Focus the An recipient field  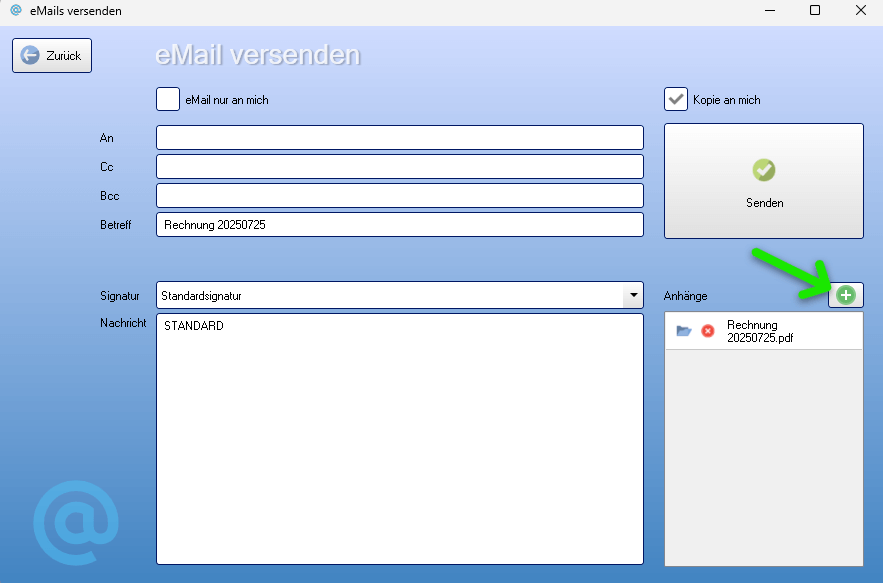(x=399, y=138)
